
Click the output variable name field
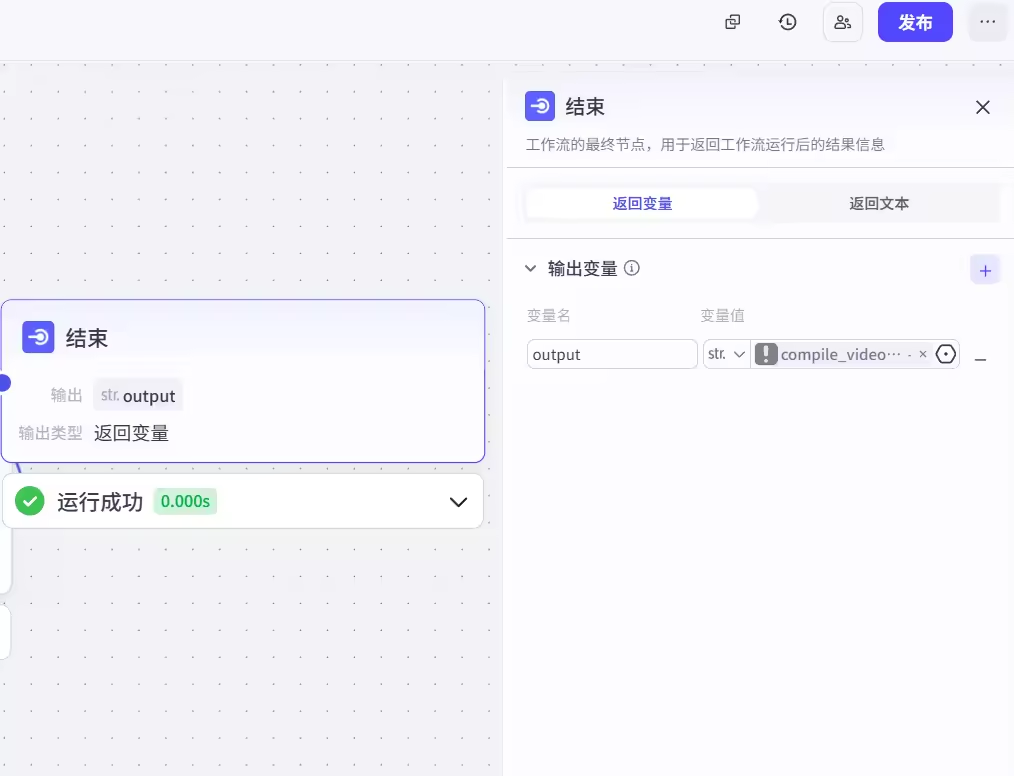pos(612,354)
